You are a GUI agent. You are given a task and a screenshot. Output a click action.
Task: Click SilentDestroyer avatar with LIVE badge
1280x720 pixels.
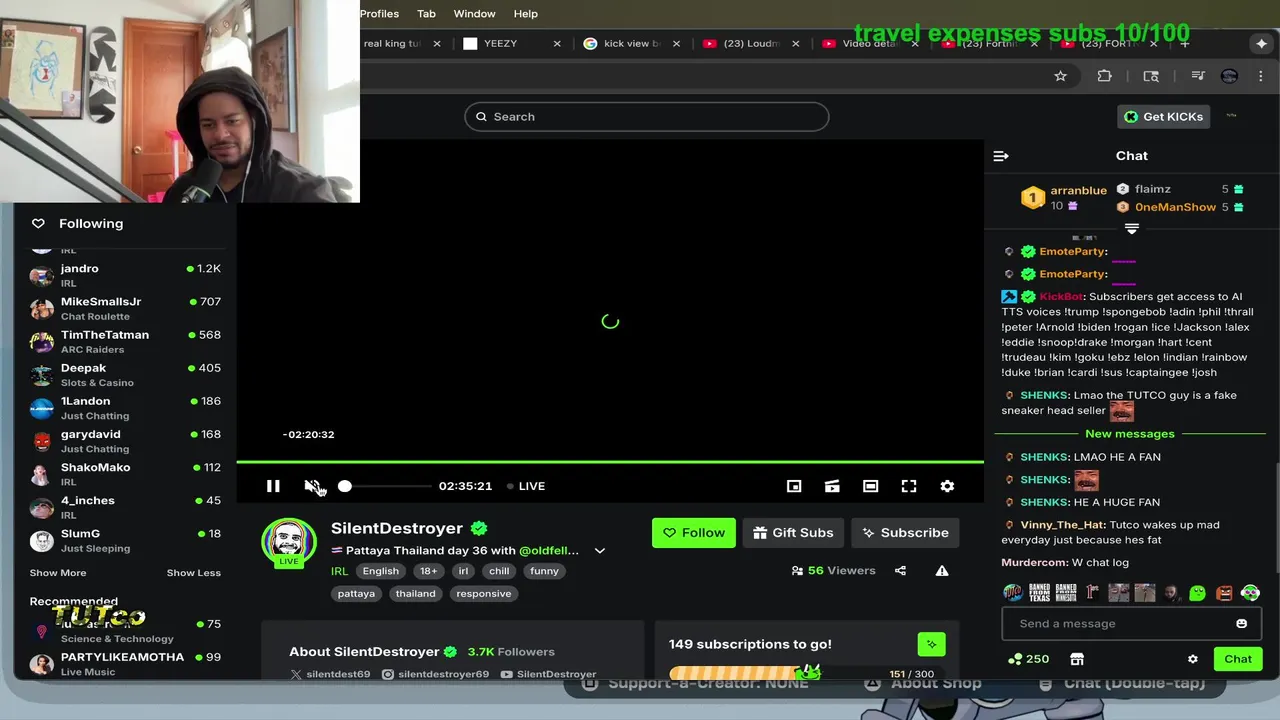point(289,543)
